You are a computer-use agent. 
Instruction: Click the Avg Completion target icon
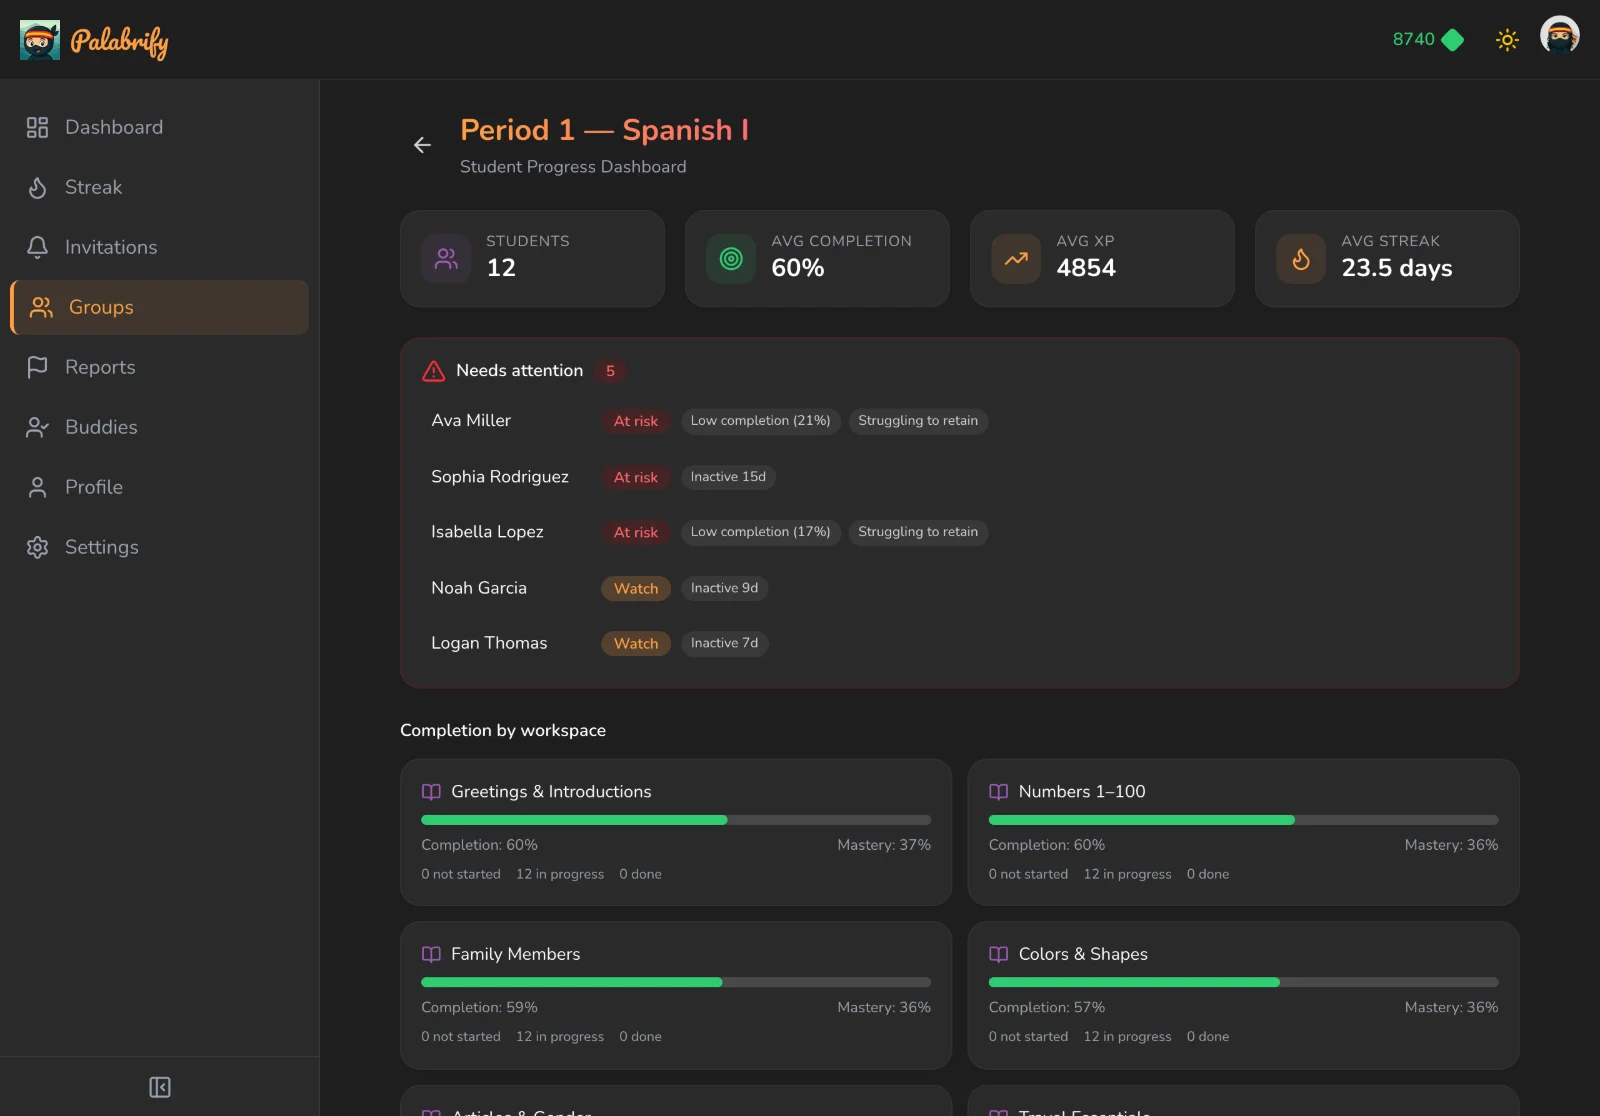coord(731,259)
